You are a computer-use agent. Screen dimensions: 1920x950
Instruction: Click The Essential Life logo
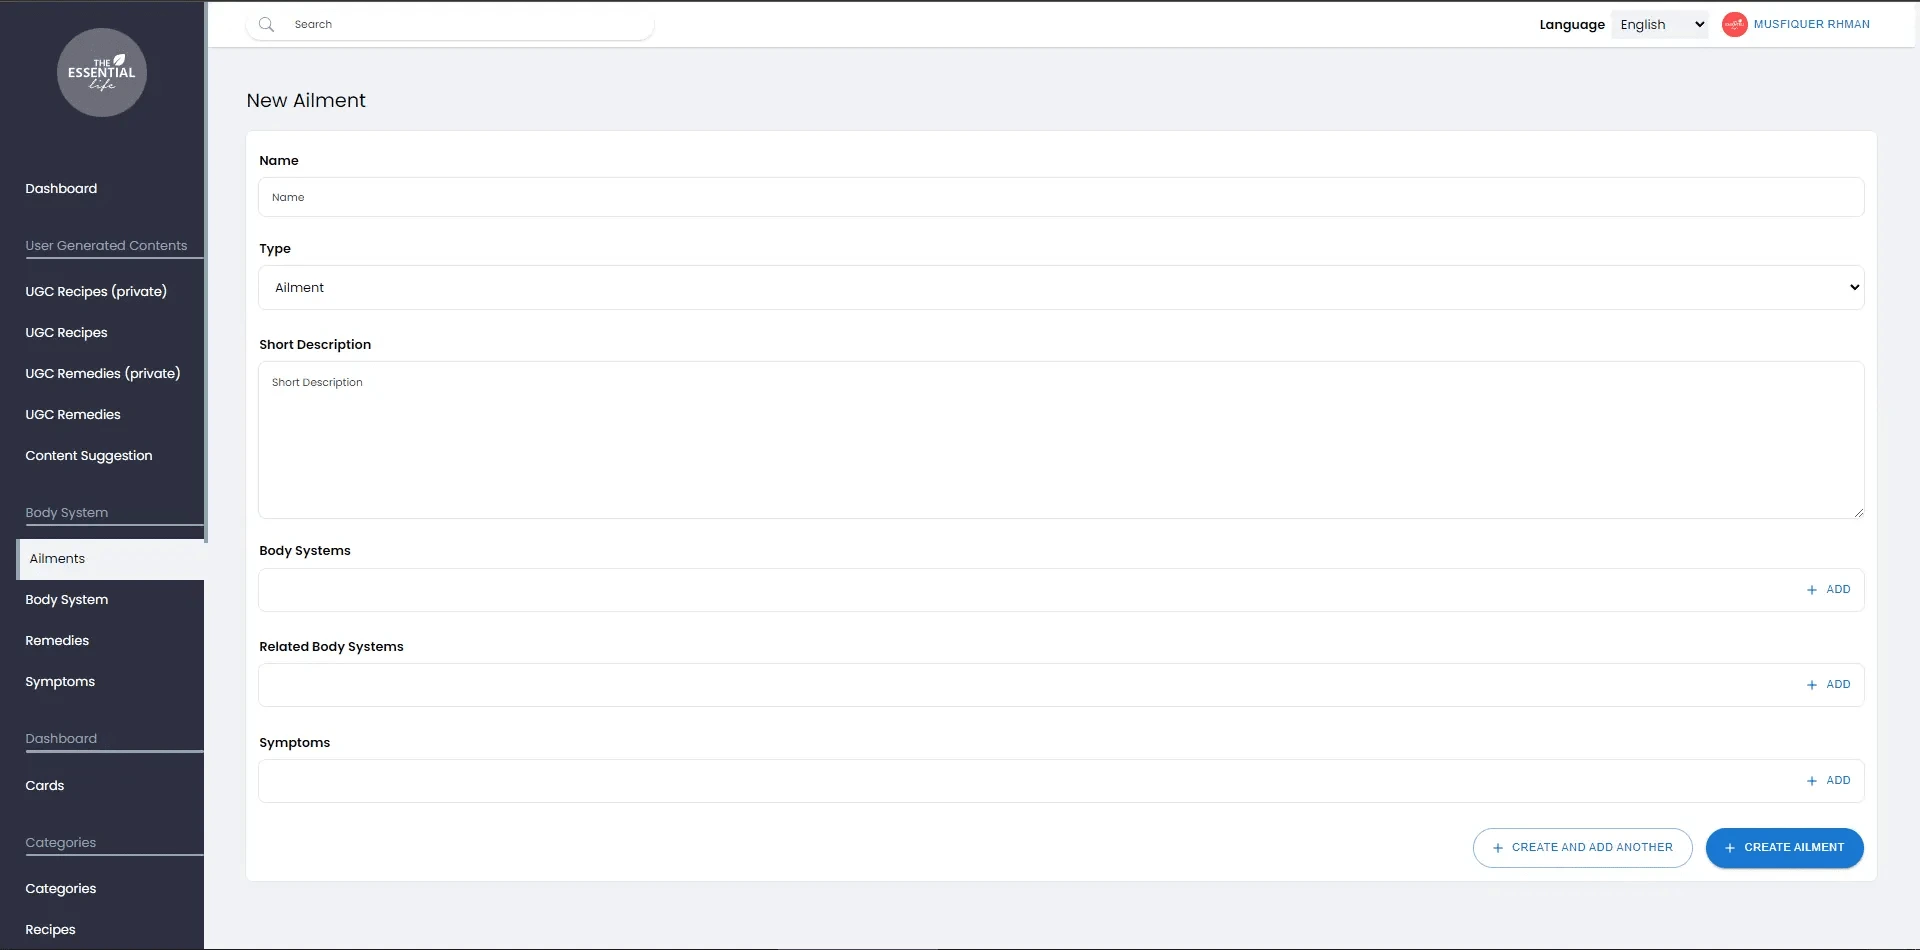click(x=102, y=73)
